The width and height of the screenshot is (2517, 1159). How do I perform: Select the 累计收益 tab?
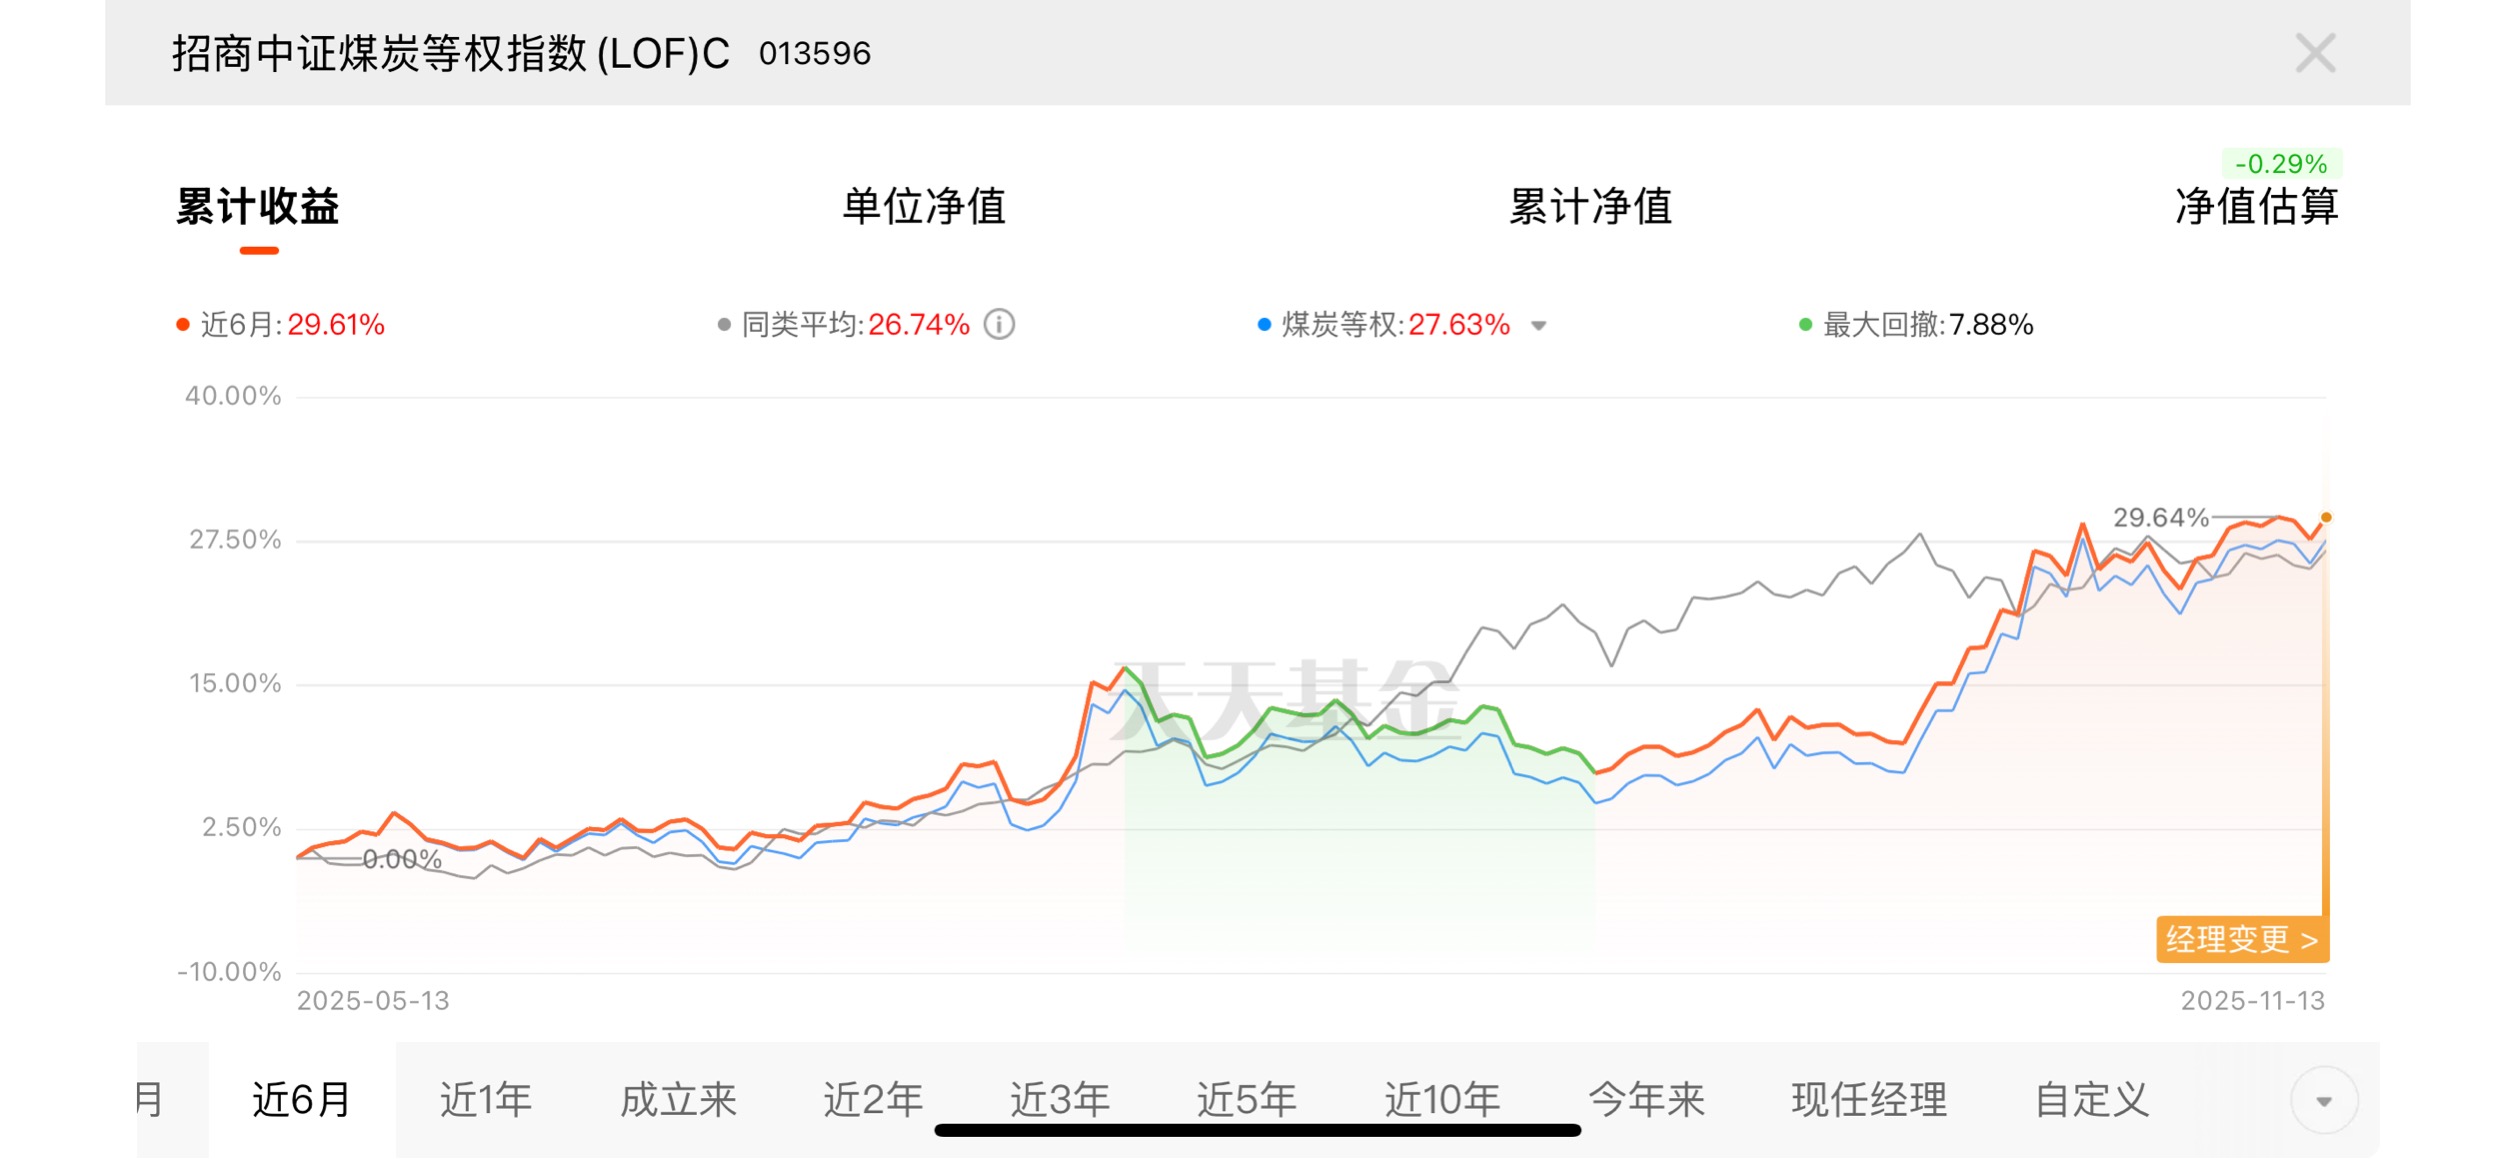pos(258,207)
